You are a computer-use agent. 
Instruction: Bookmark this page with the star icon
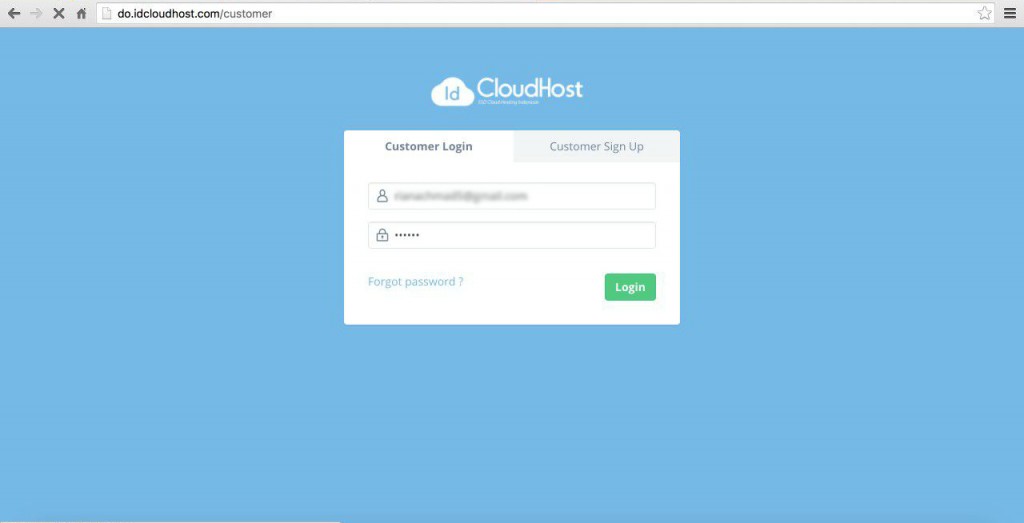point(984,13)
